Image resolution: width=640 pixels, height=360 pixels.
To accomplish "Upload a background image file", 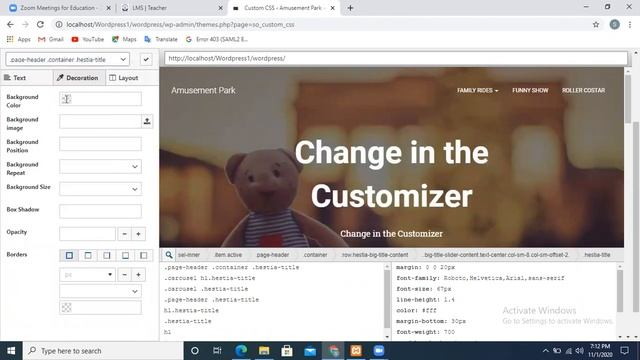I will 147,121.
